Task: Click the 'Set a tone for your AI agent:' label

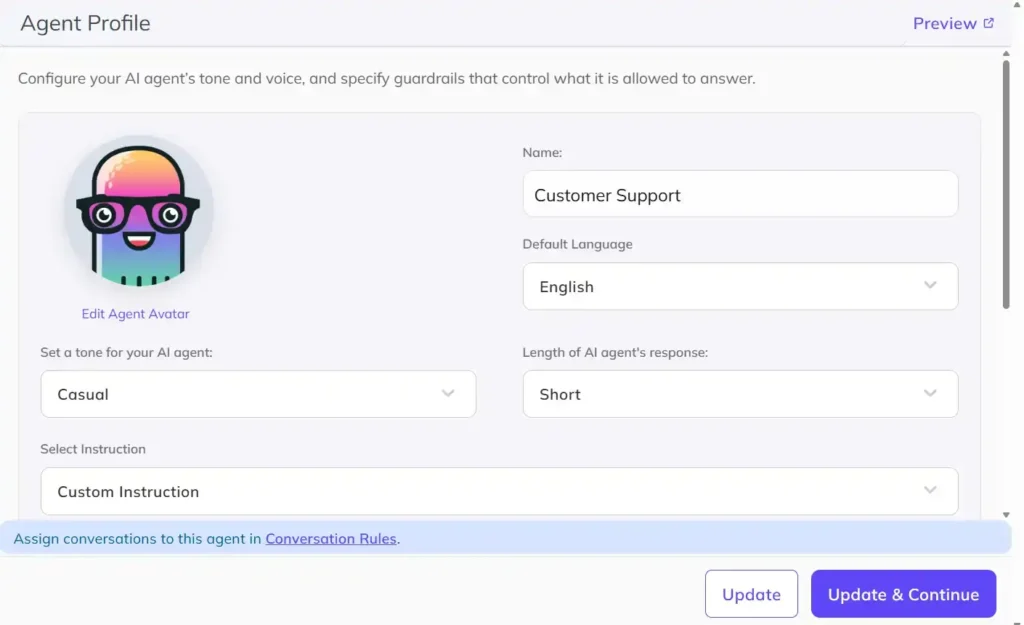Action: 126,352
